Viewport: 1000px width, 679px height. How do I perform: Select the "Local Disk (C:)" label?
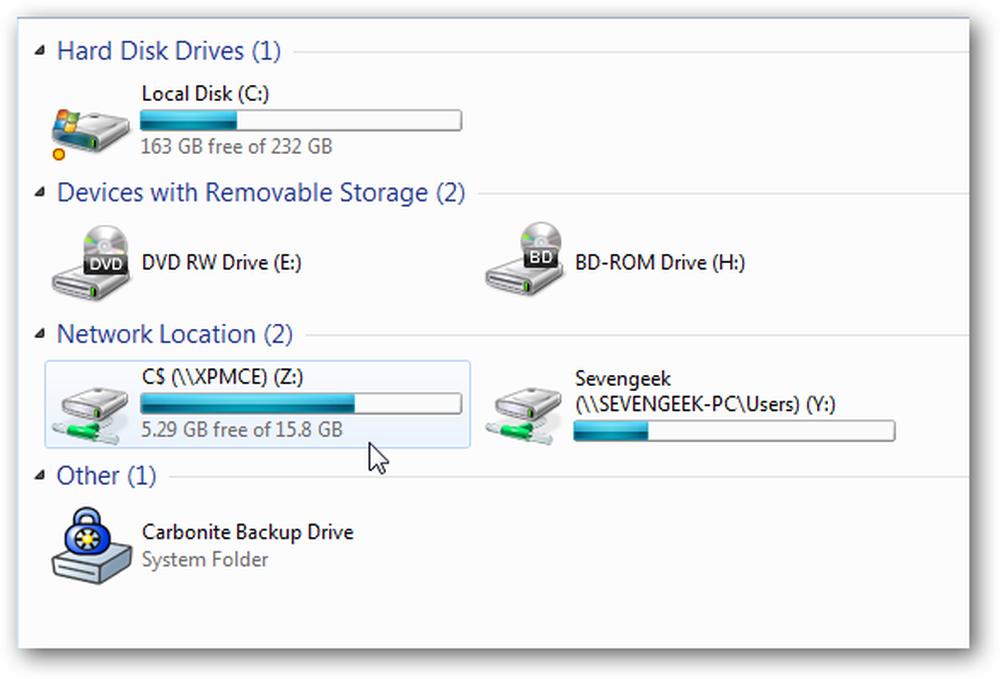(205, 94)
